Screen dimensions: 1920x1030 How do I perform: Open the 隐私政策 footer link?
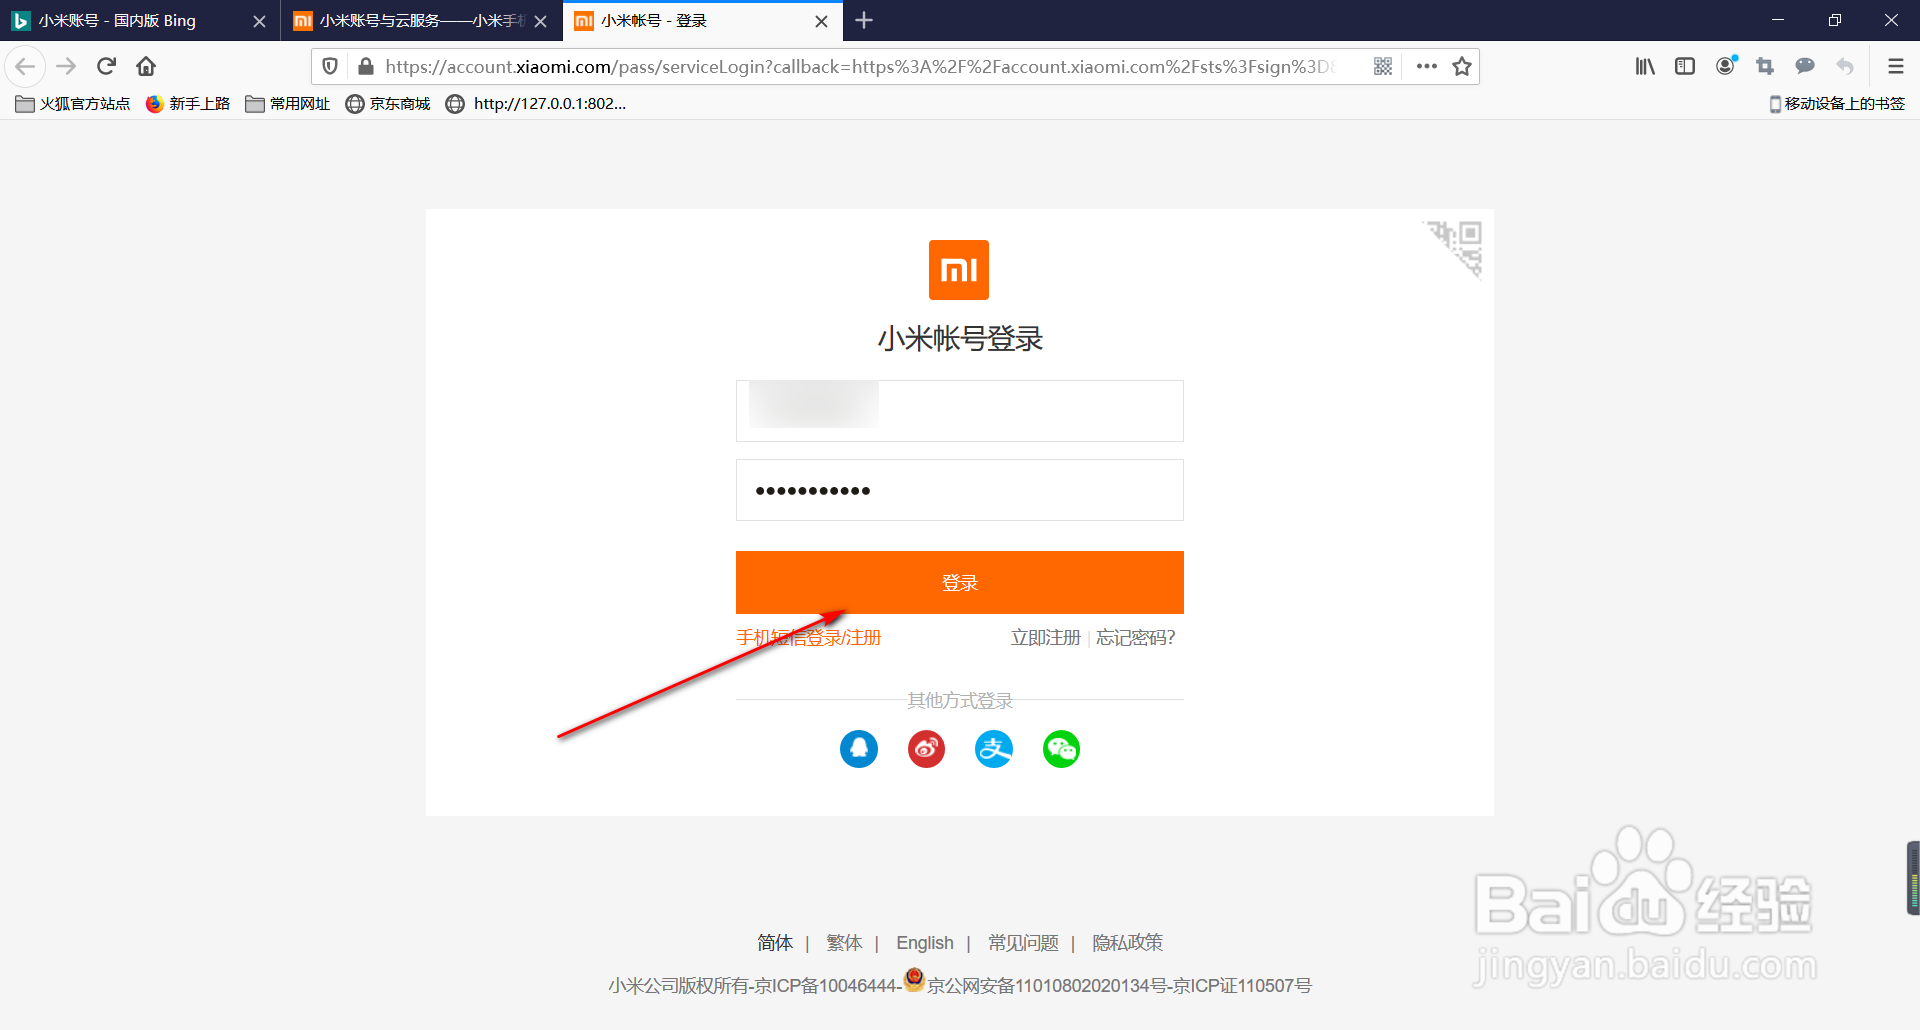pos(1128,943)
